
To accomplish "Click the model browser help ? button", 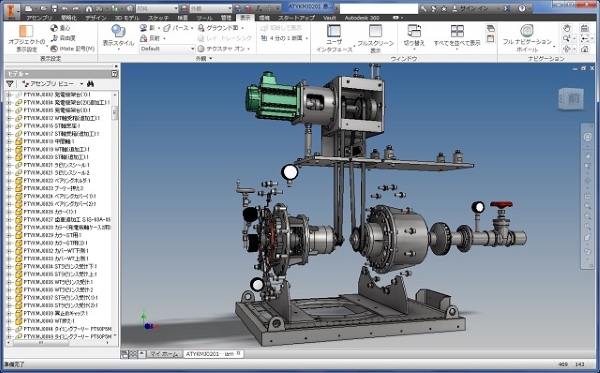I will click(114, 74).
